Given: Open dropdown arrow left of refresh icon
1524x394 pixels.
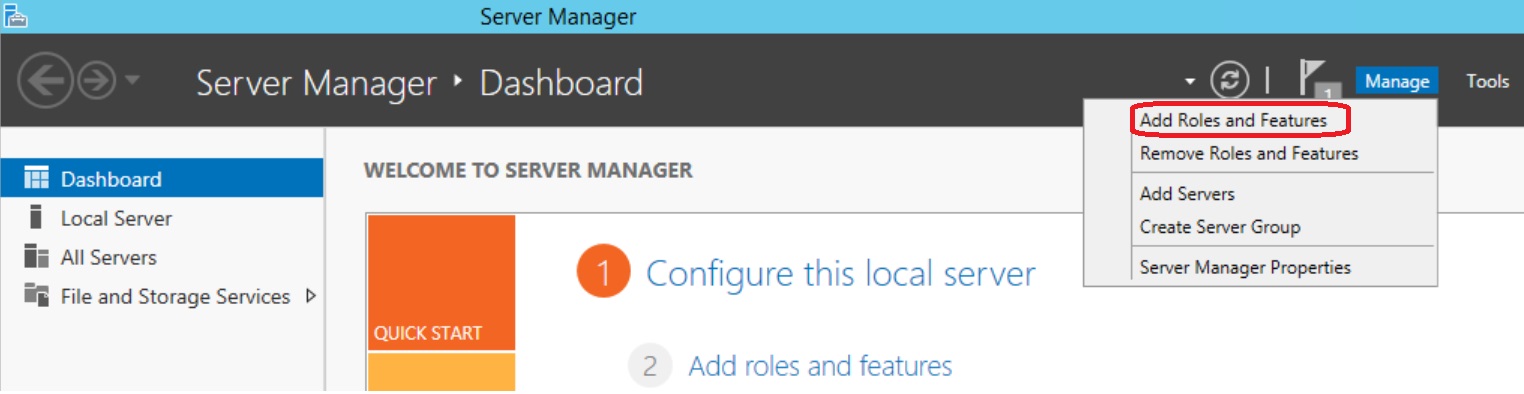Looking at the screenshot, I should pos(1189,81).
